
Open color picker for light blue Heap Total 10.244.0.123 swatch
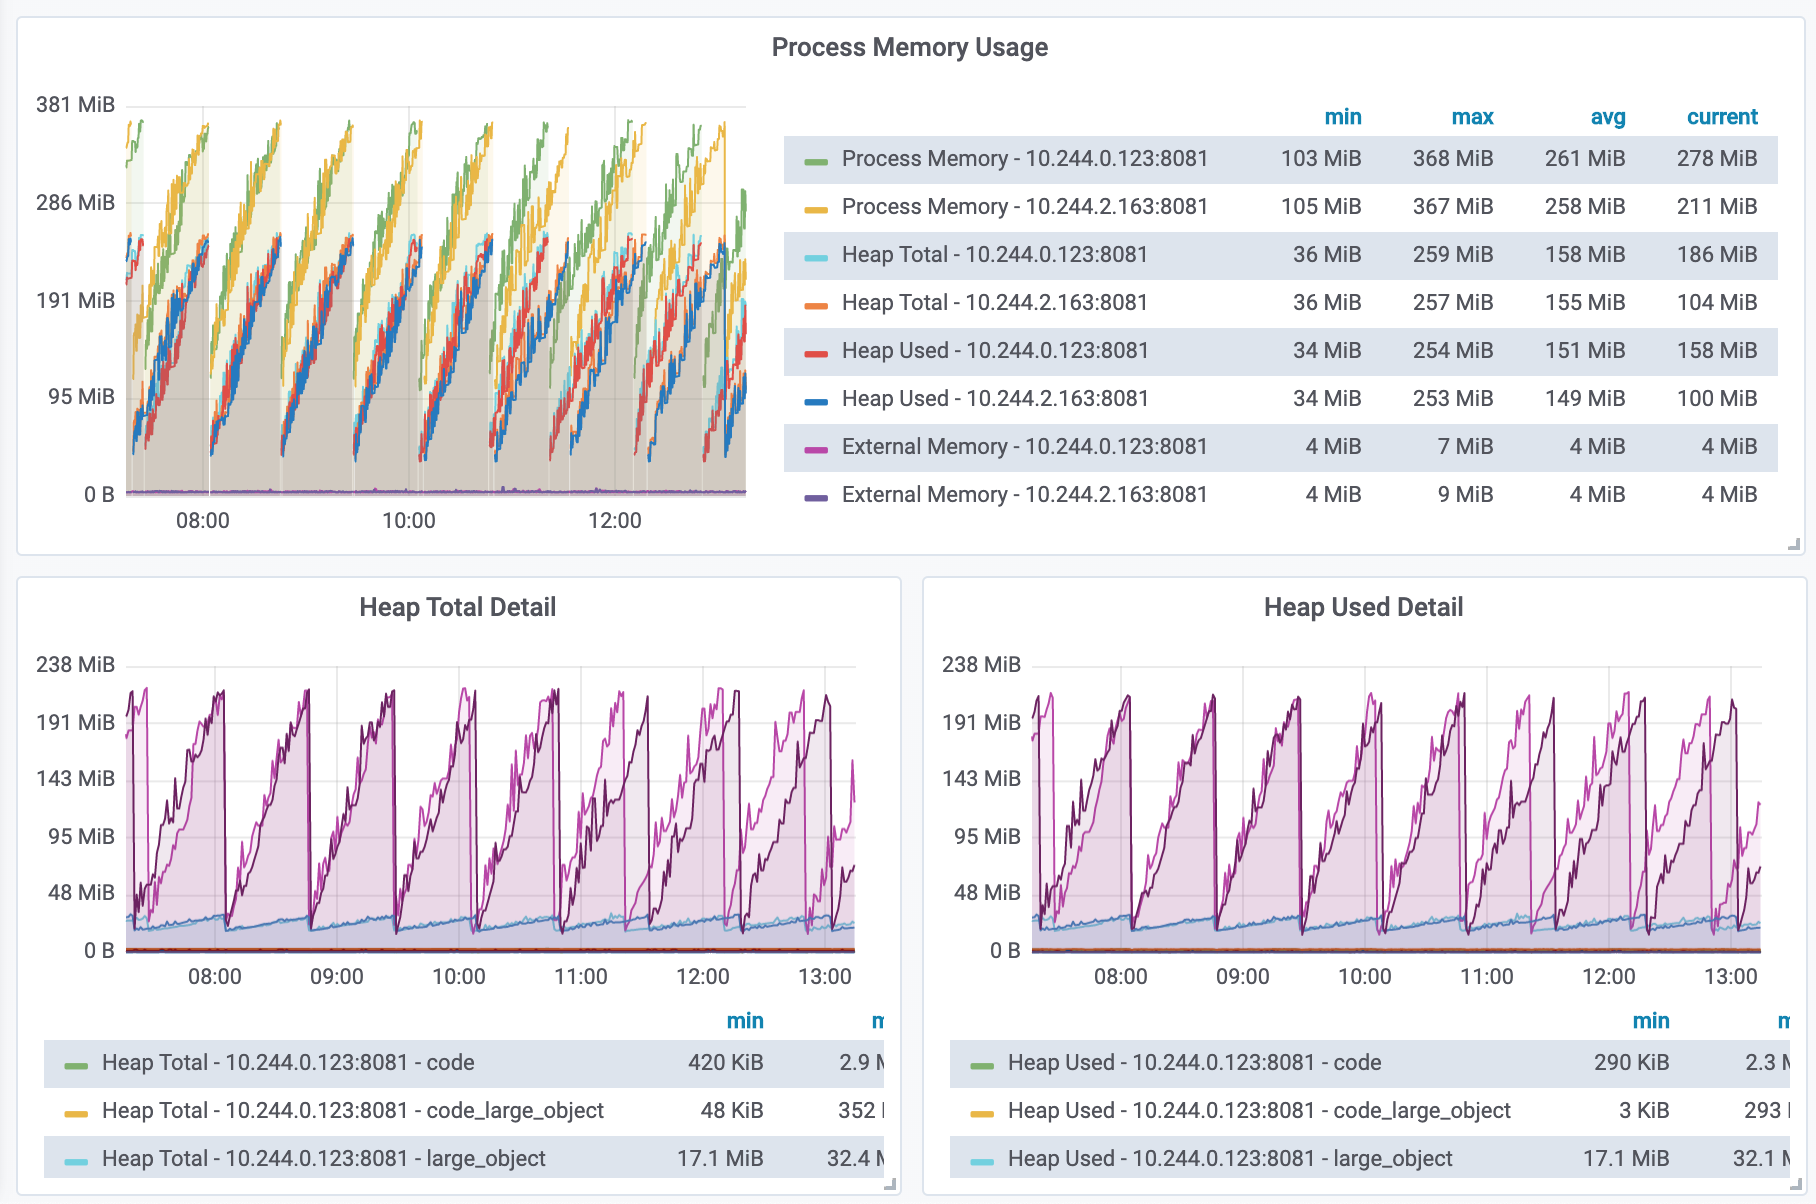(816, 257)
